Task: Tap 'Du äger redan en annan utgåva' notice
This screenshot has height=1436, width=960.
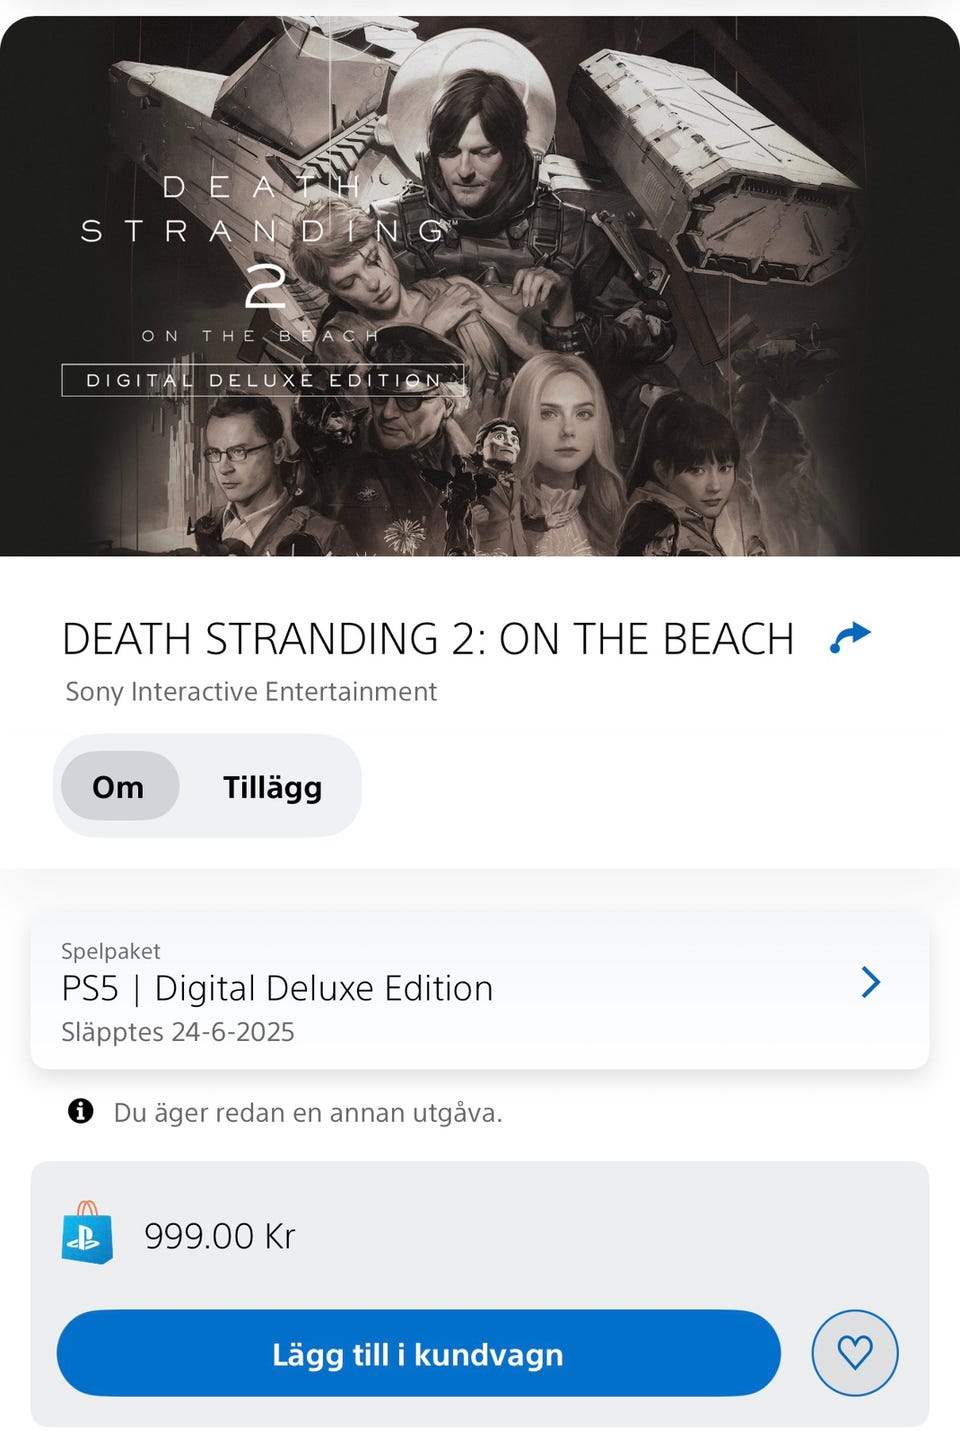Action: (x=308, y=1112)
